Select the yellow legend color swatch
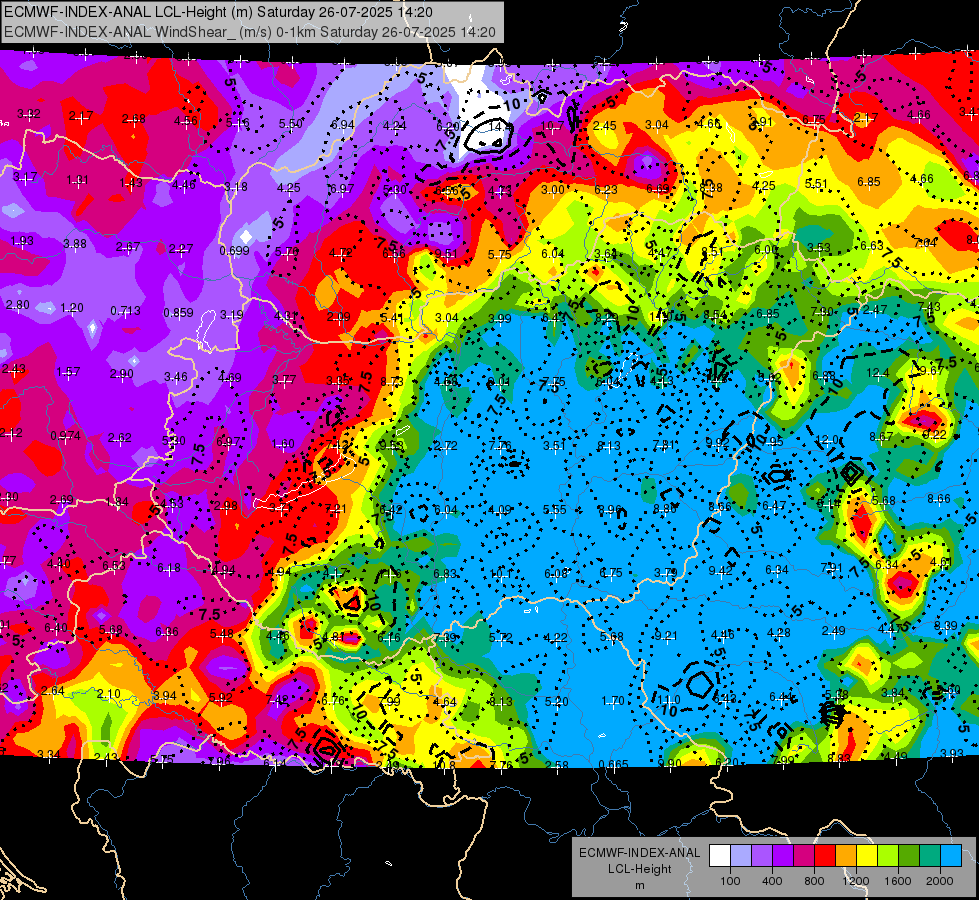 click(x=867, y=856)
